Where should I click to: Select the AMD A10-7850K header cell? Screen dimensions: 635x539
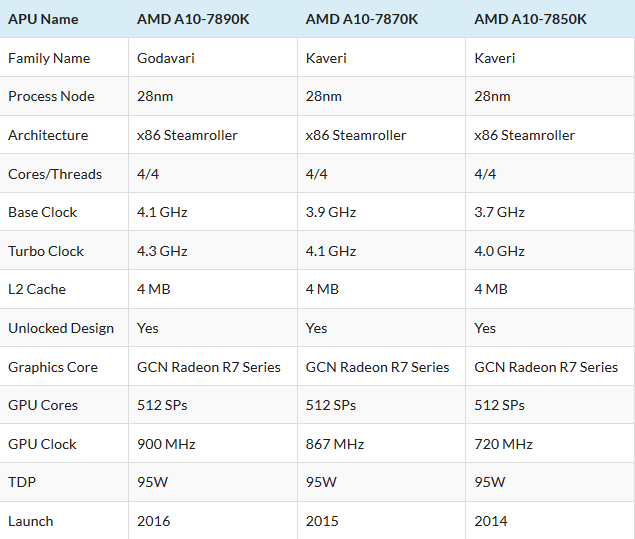531,19
